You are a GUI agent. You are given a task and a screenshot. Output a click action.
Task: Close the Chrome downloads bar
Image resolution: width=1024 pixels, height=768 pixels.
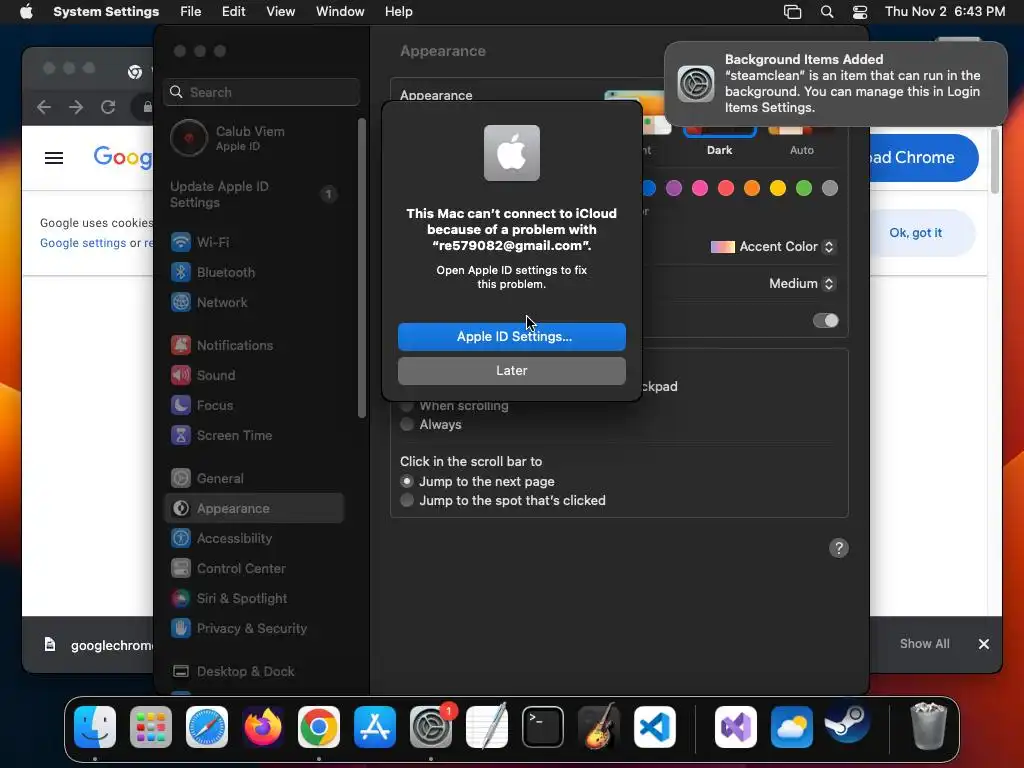click(984, 644)
